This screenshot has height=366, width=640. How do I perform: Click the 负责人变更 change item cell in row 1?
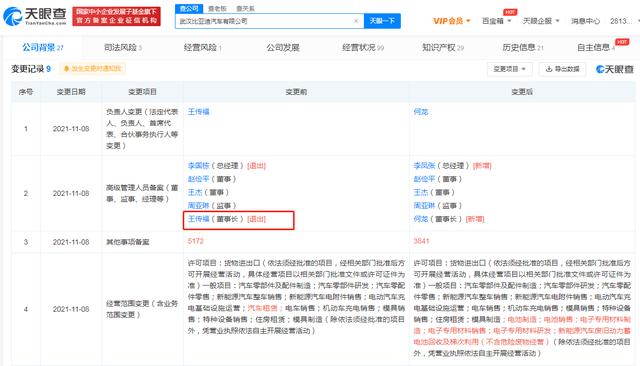pyautogui.click(x=142, y=129)
